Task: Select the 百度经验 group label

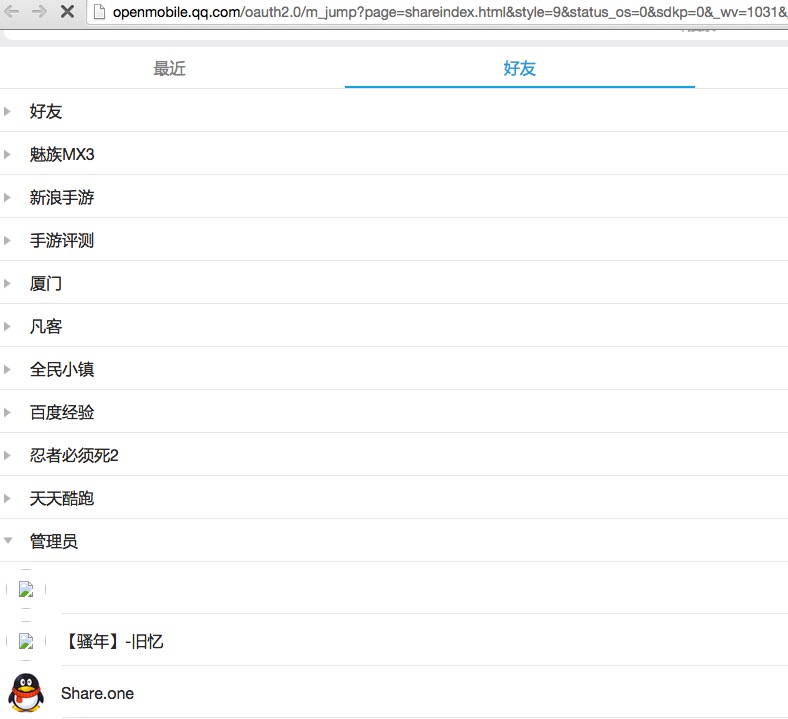Action: (x=62, y=413)
